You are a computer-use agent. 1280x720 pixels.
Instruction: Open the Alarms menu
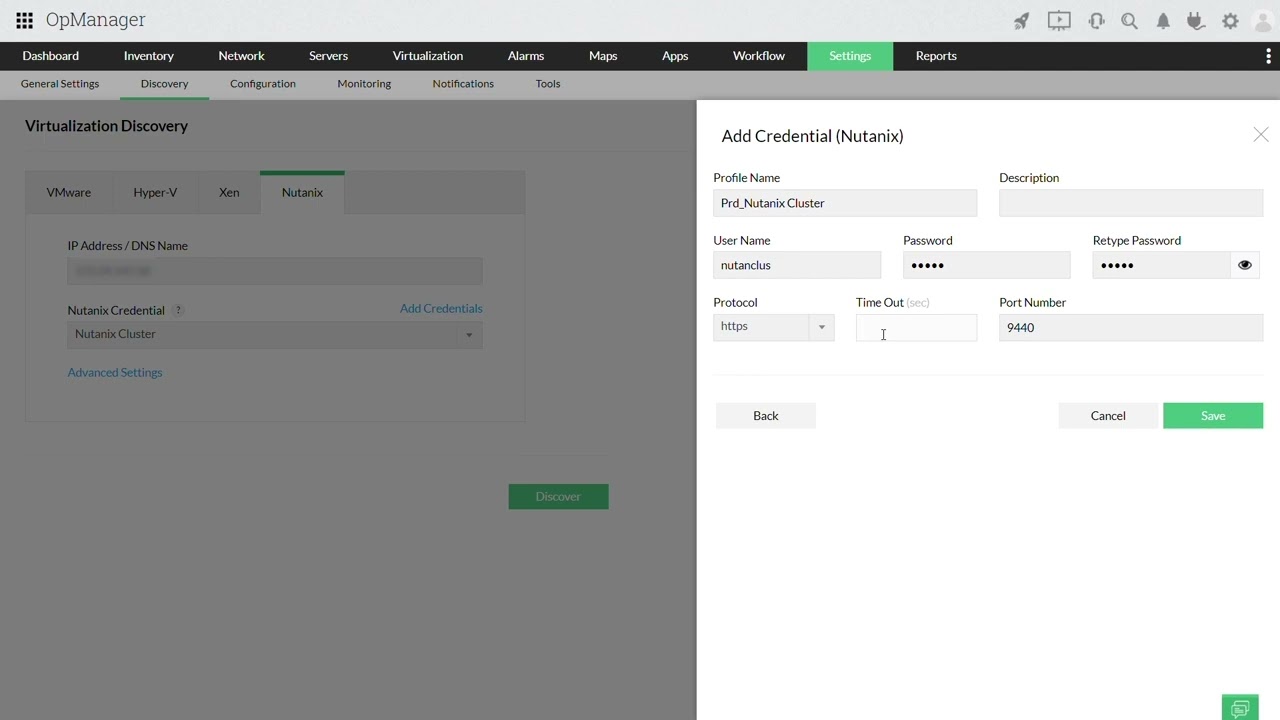[x=526, y=56]
